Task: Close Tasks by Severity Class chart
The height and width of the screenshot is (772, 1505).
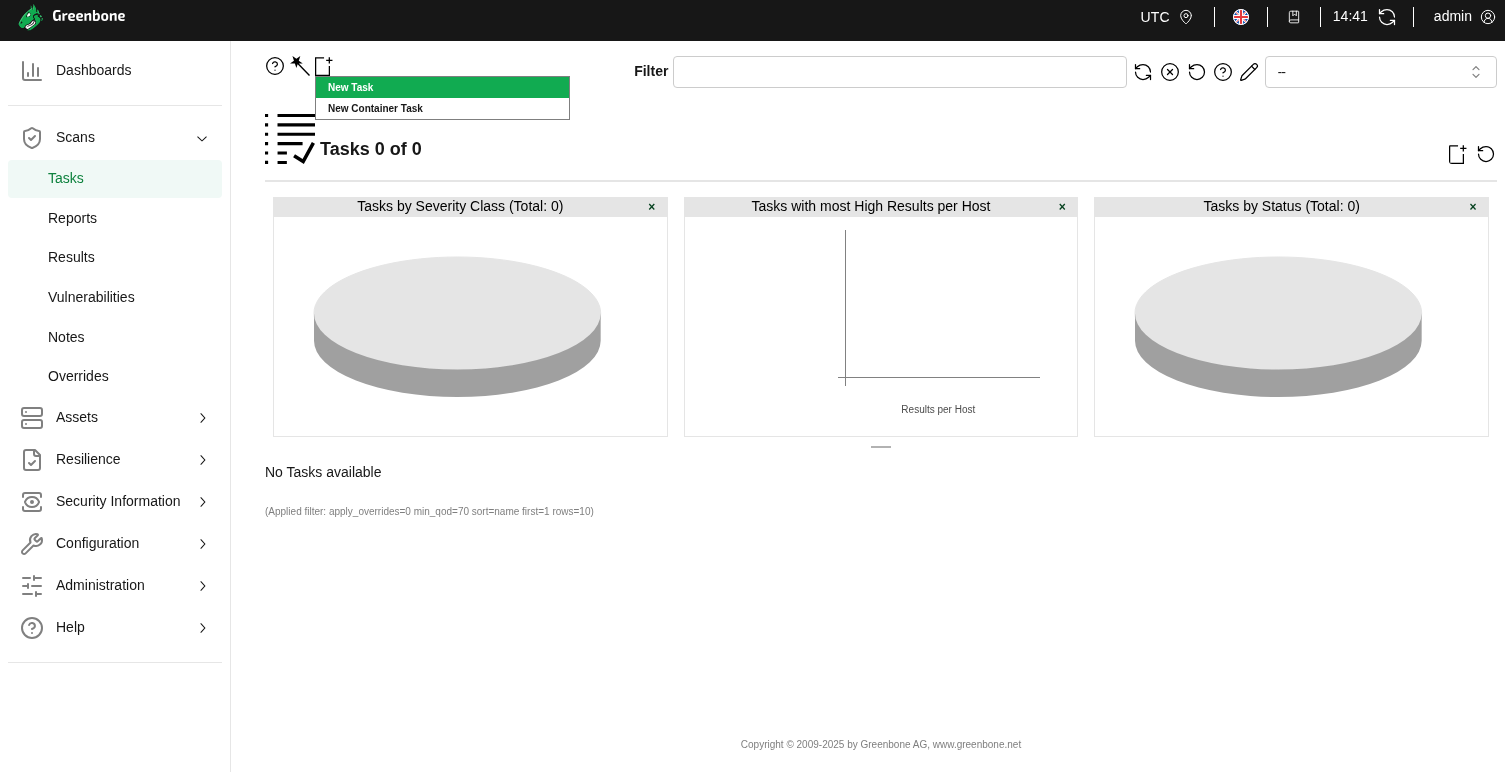Action: pos(652,207)
